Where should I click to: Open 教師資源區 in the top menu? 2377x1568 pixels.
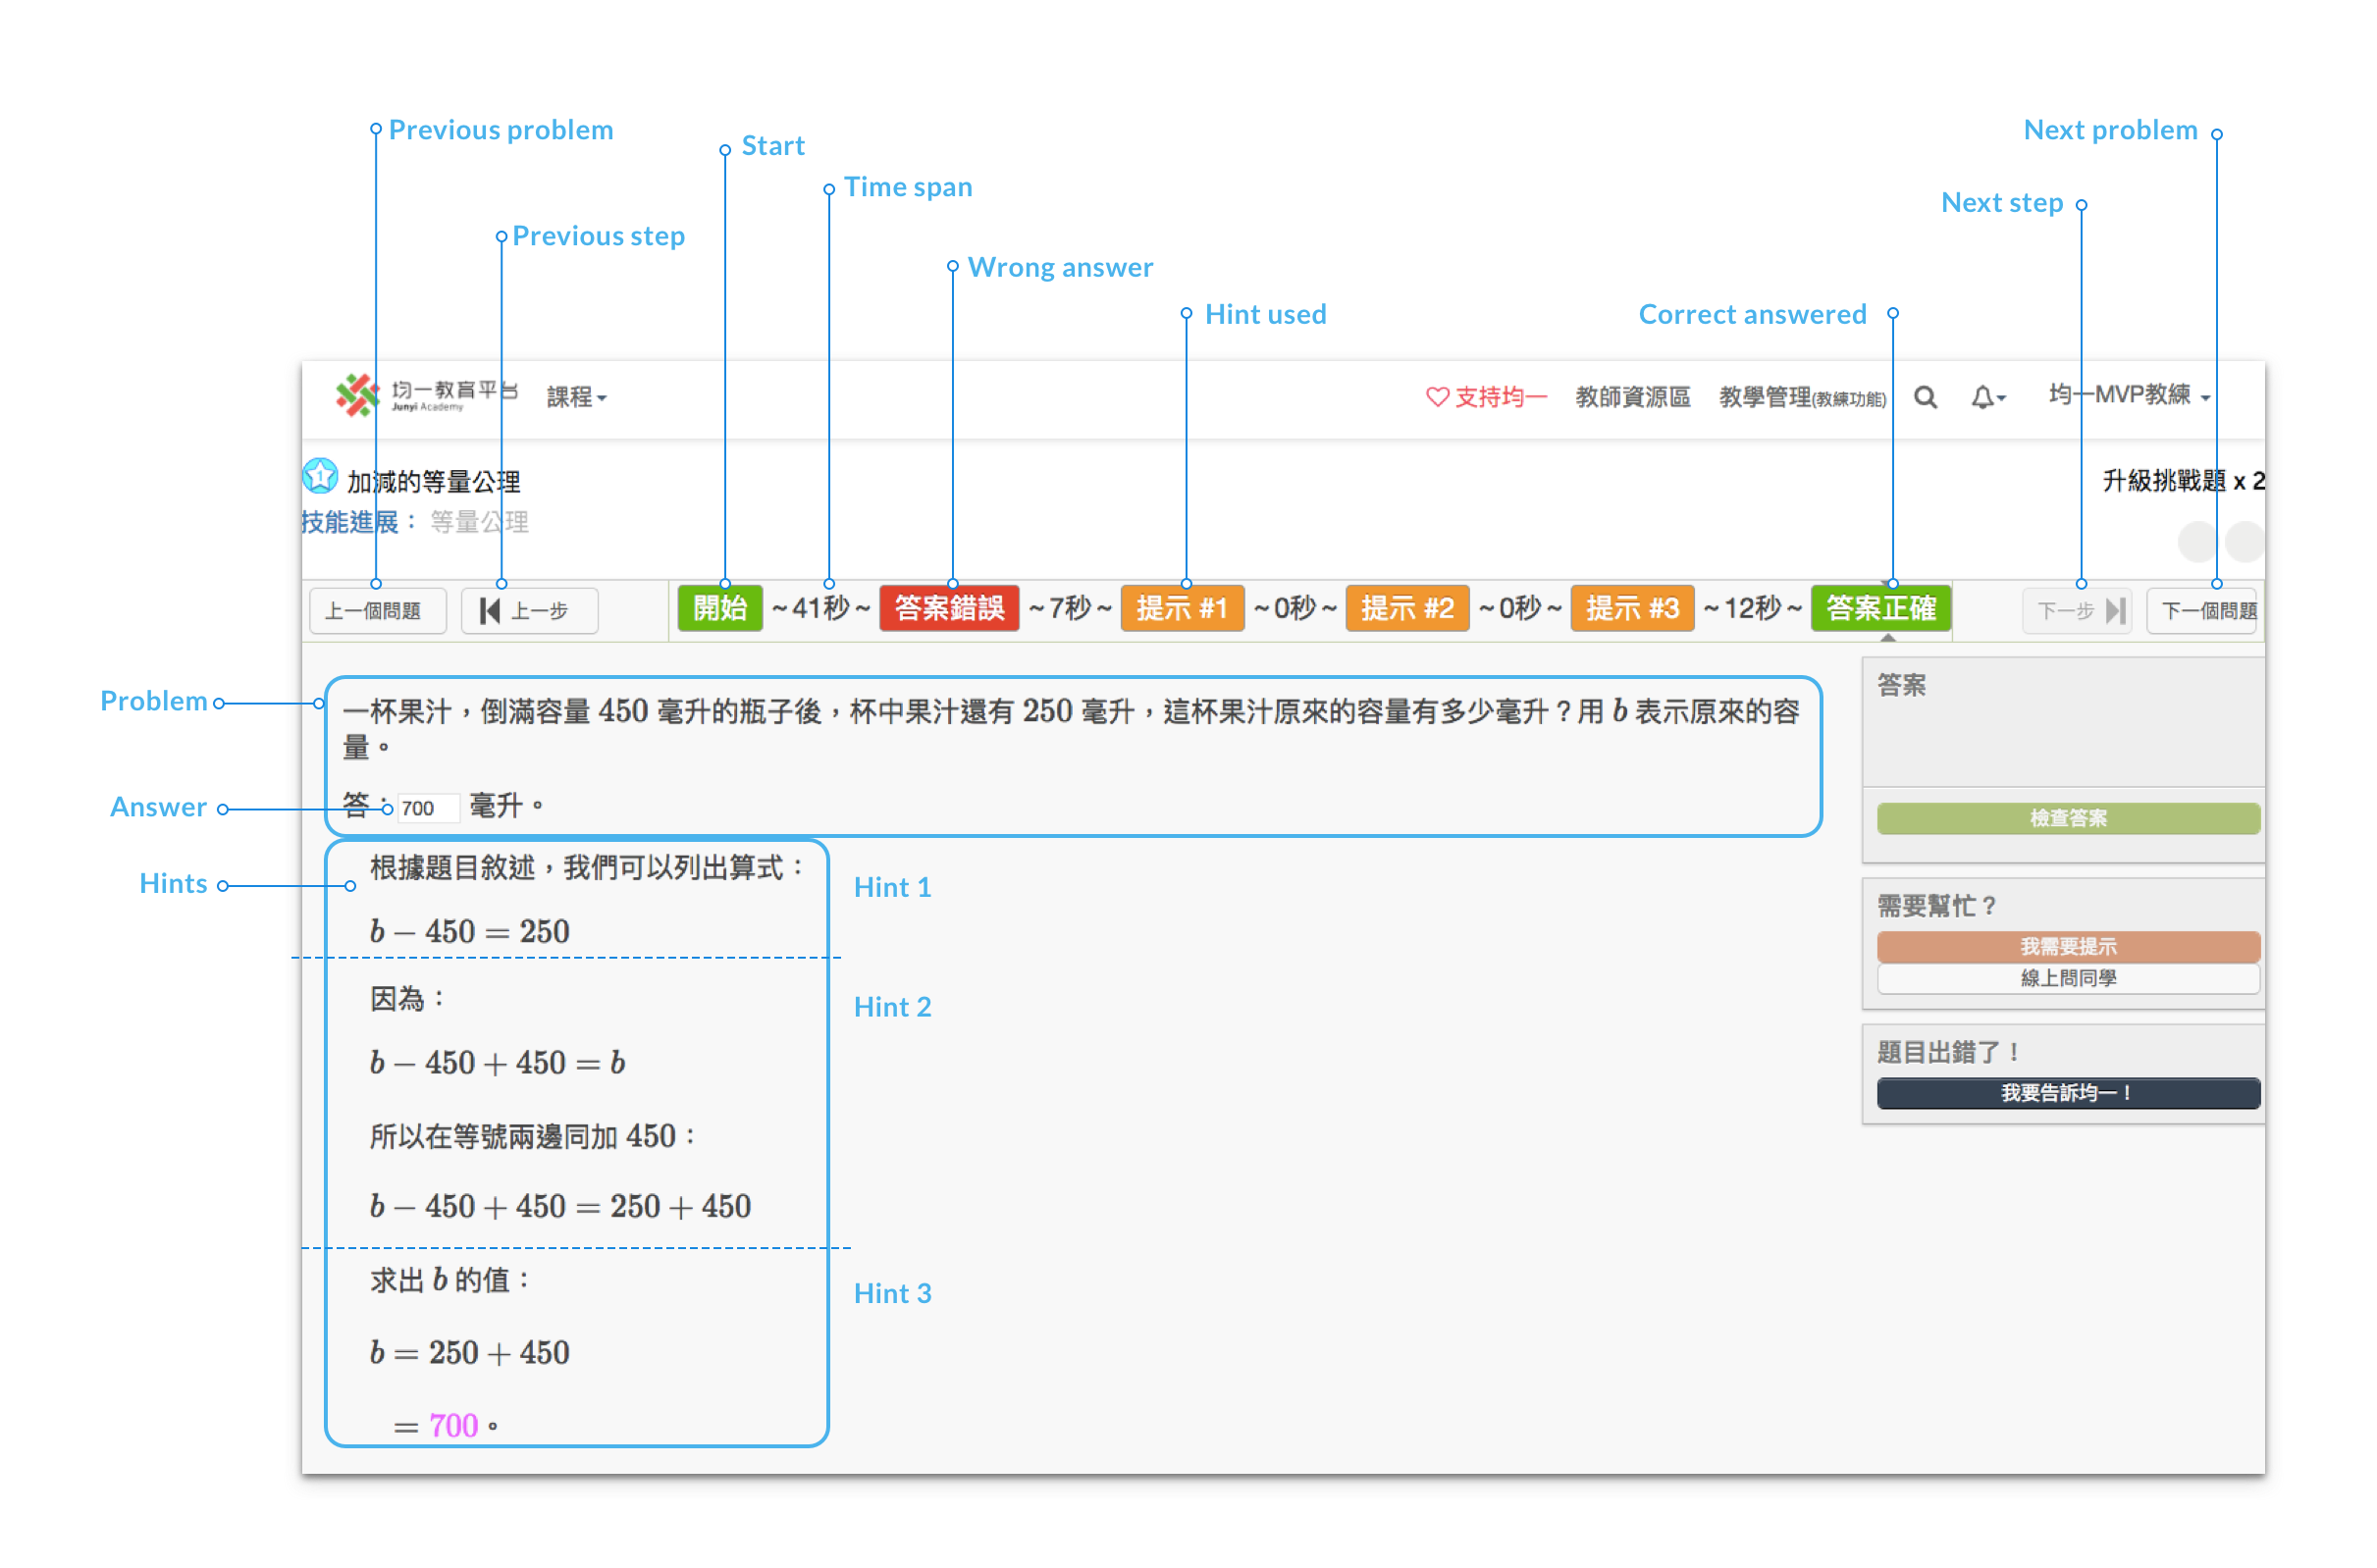pos(1632,397)
